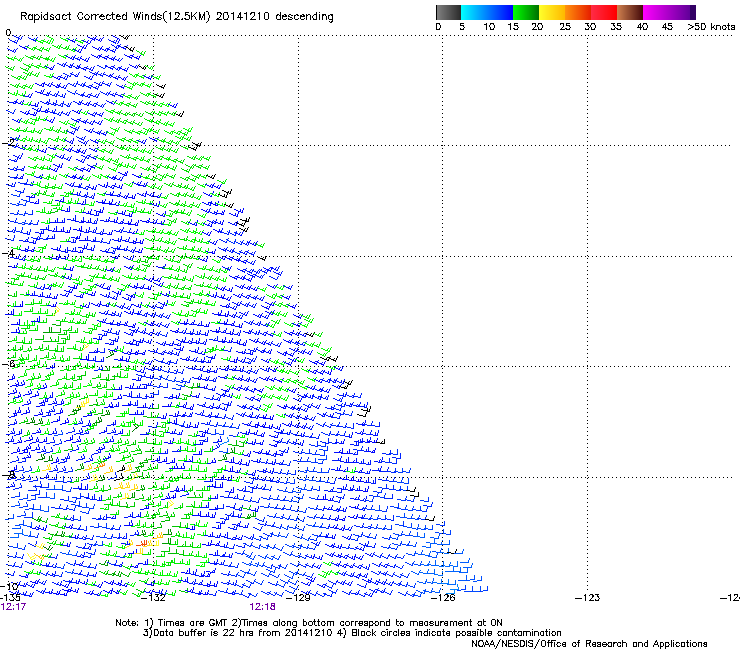This screenshot has height=650, width=740.
Task: Click the '10' label under the color bar
Action: click(489, 27)
